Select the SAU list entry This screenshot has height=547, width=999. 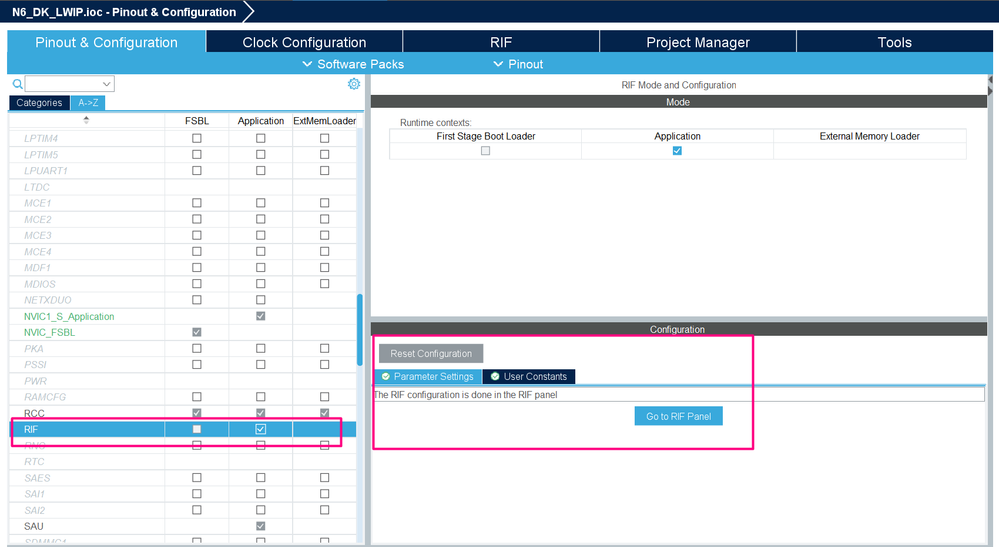point(34,526)
